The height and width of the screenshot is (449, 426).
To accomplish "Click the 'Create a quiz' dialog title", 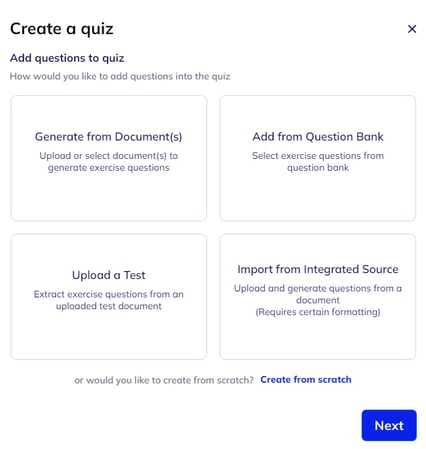I will [x=62, y=29].
